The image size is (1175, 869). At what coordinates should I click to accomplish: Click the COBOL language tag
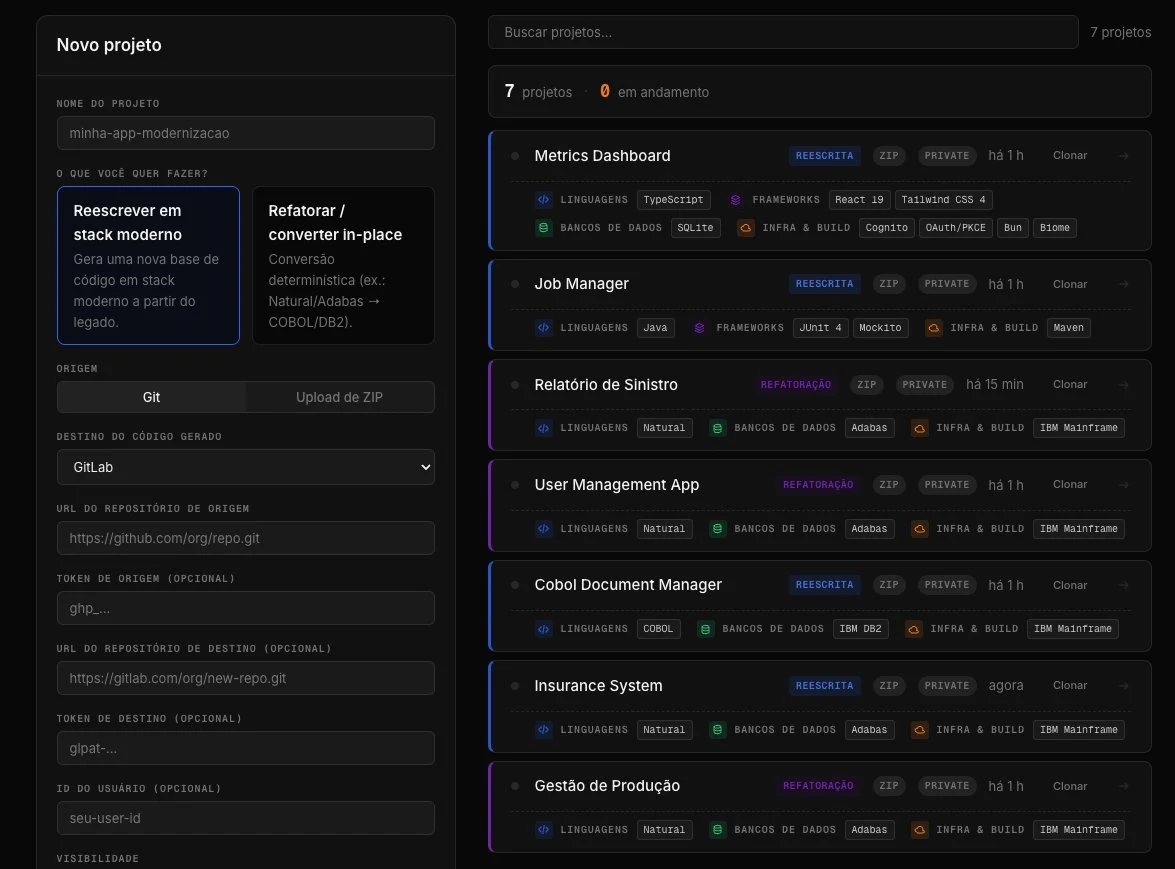click(658, 629)
